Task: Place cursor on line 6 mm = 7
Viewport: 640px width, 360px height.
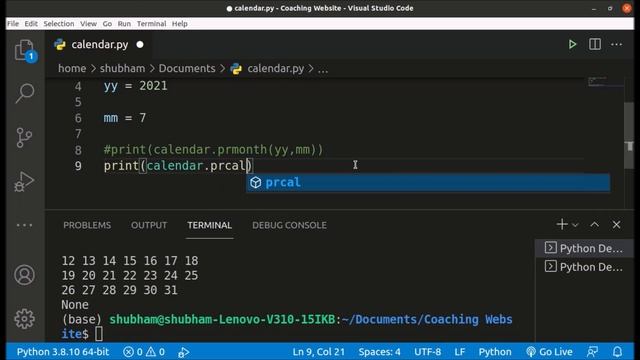Action: 124,118
